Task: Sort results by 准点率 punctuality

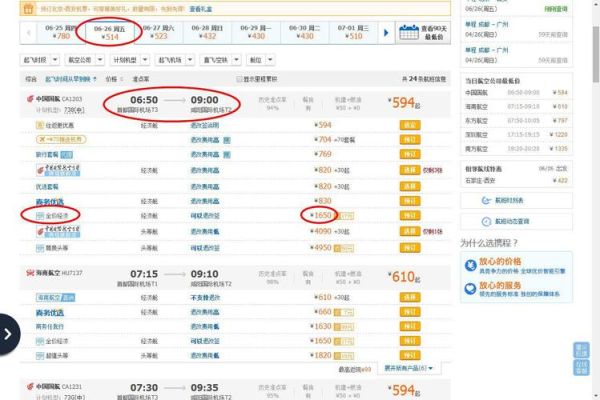Action: [141, 79]
